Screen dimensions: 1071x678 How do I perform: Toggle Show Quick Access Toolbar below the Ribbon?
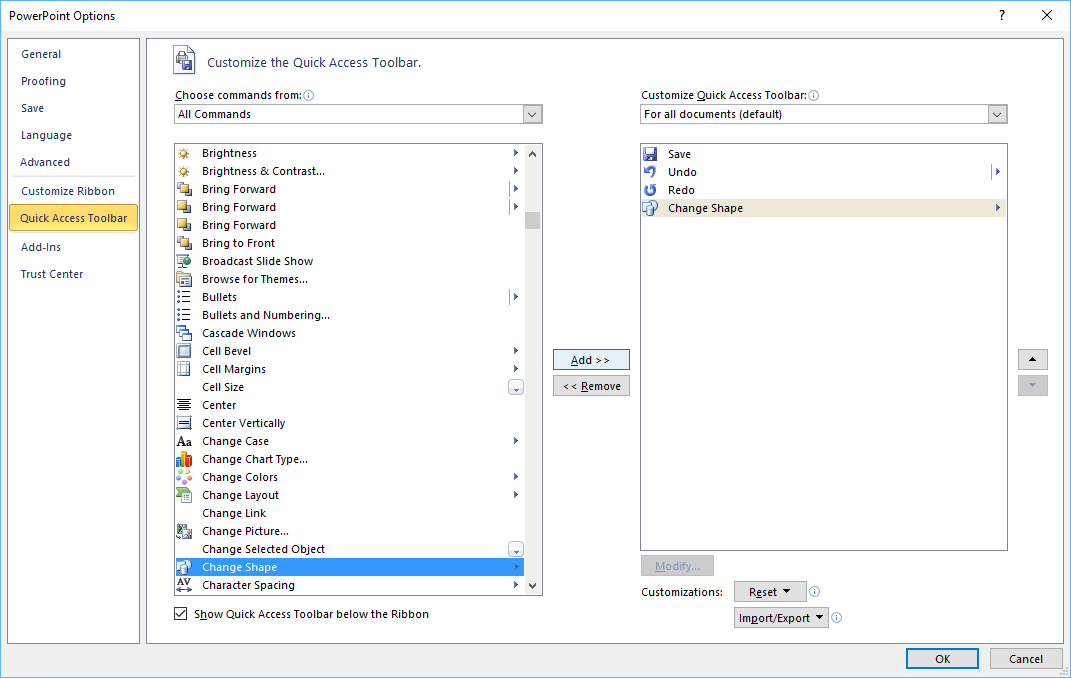click(x=181, y=614)
